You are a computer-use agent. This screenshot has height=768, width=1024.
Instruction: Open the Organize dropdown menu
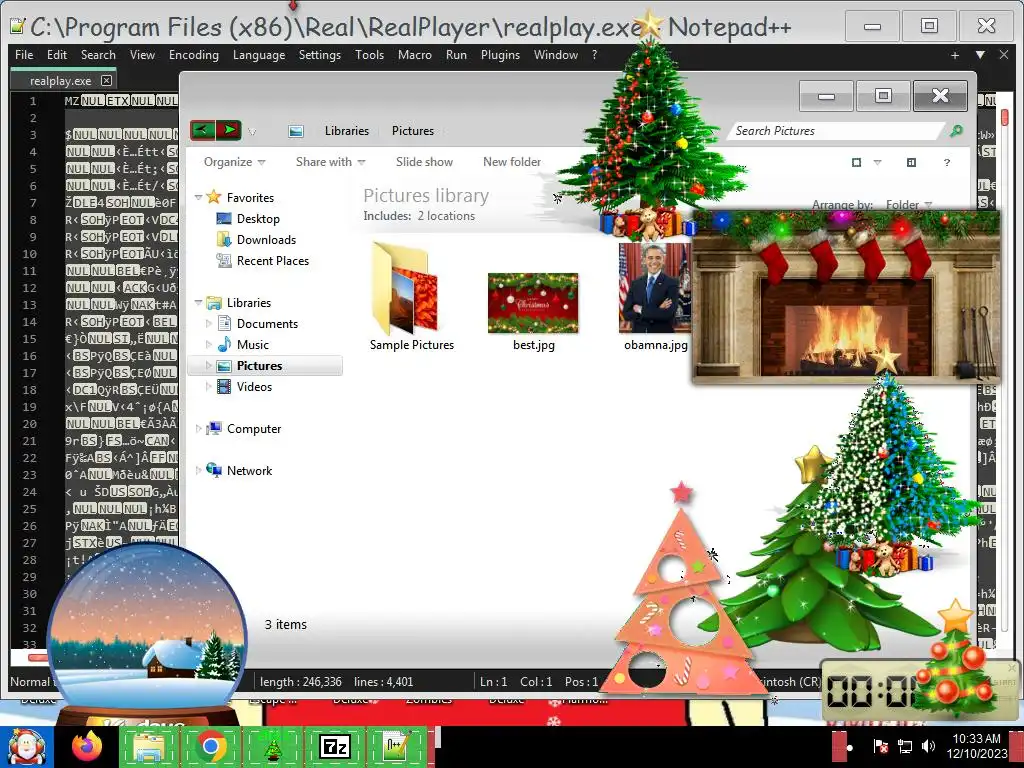(x=234, y=162)
